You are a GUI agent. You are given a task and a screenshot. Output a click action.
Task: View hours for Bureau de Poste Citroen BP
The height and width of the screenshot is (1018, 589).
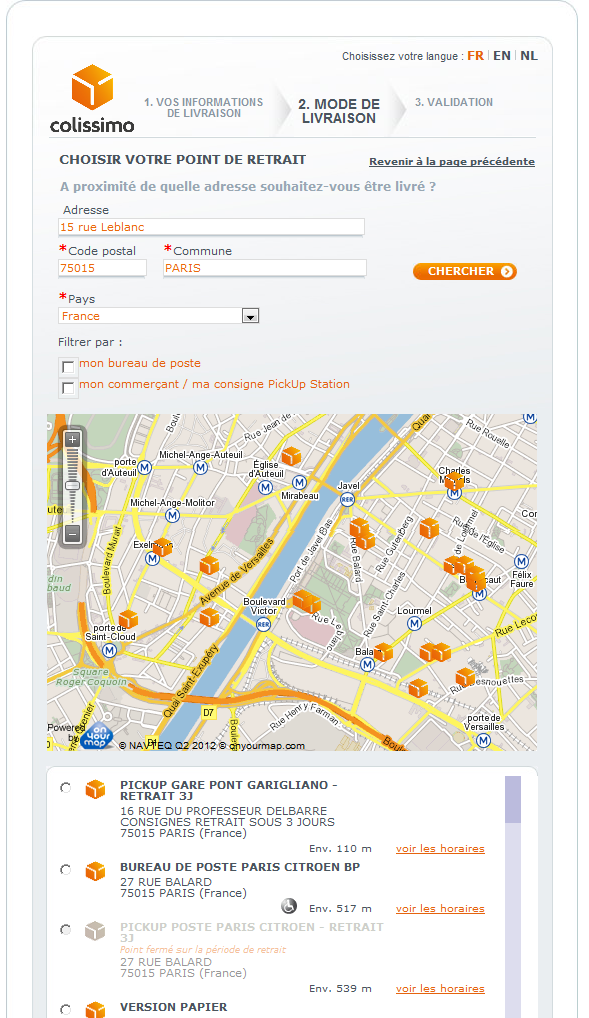(440, 908)
